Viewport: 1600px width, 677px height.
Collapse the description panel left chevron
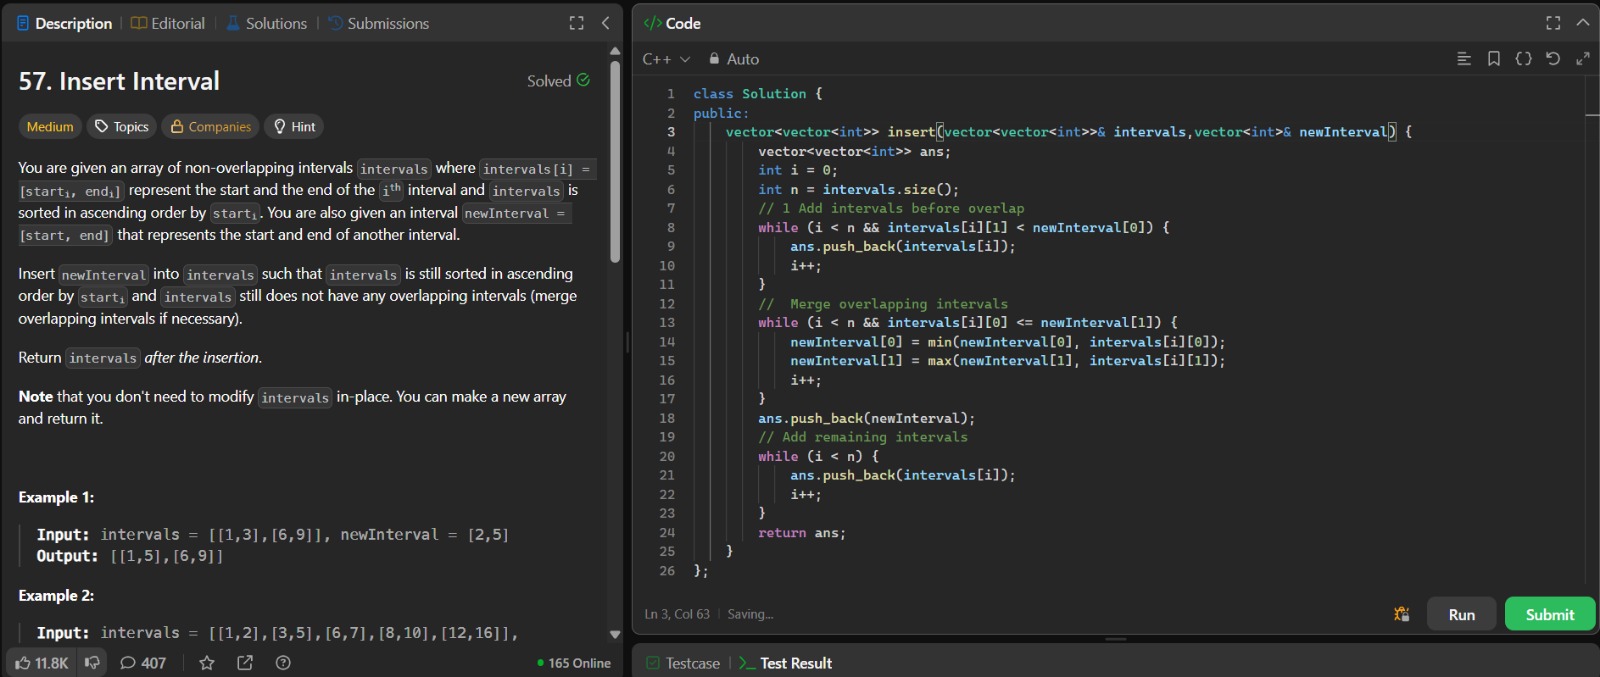pyautogui.click(x=605, y=23)
